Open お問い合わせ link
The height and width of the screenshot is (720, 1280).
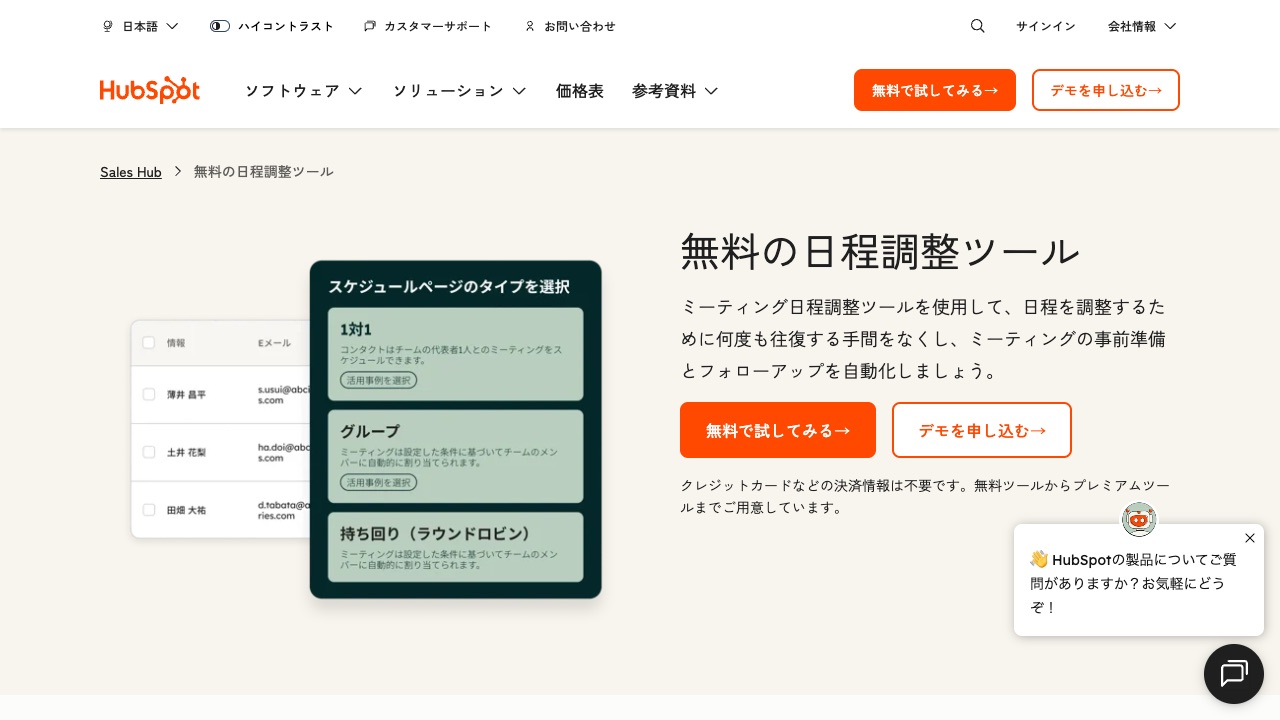click(x=580, y=26)
